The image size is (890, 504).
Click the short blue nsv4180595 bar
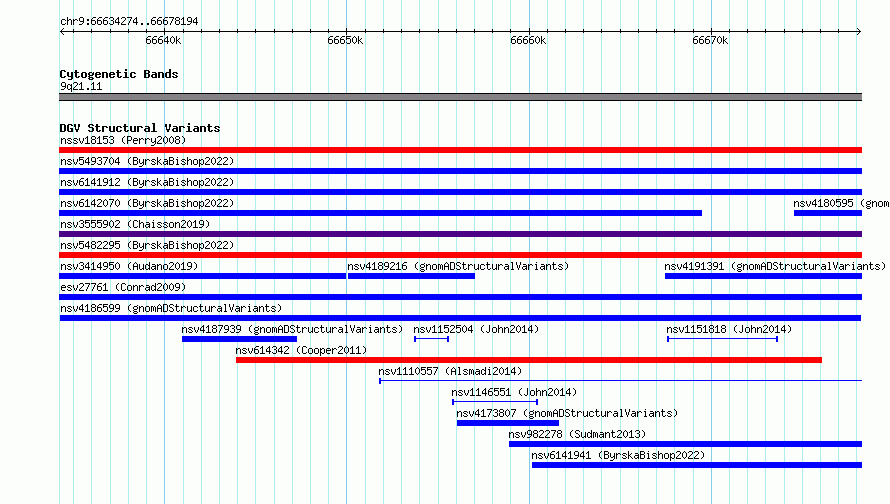click(828, 213)
